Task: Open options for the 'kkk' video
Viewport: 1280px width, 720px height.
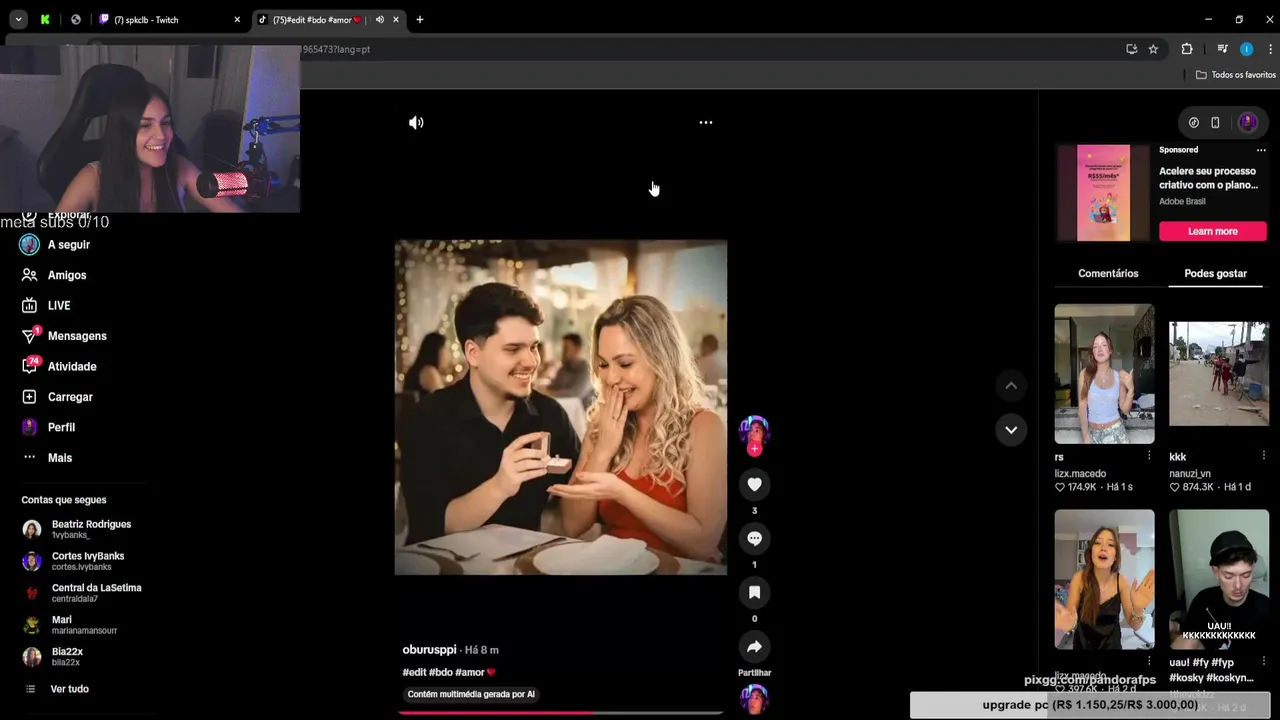Action: point(1263,456)
